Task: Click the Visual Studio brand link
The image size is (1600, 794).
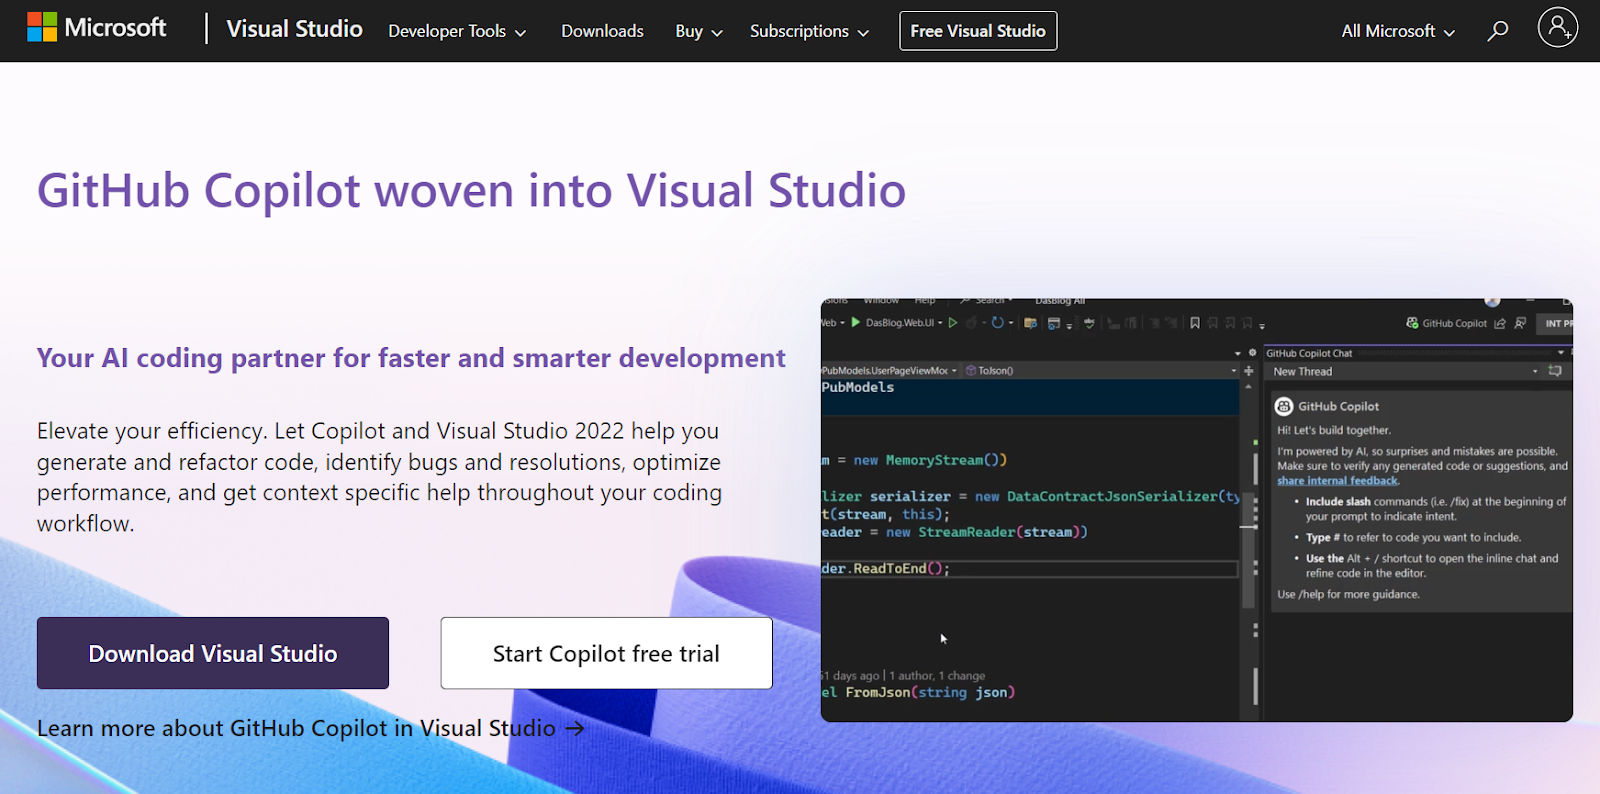Action: click(x=294, y=29)
